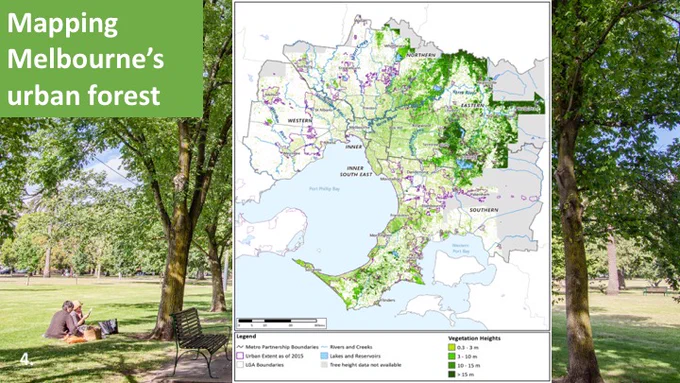Click the Urban Extent as of 2015 purple symbol
This screenshot has height=383, width=680.
coord(240,356)
